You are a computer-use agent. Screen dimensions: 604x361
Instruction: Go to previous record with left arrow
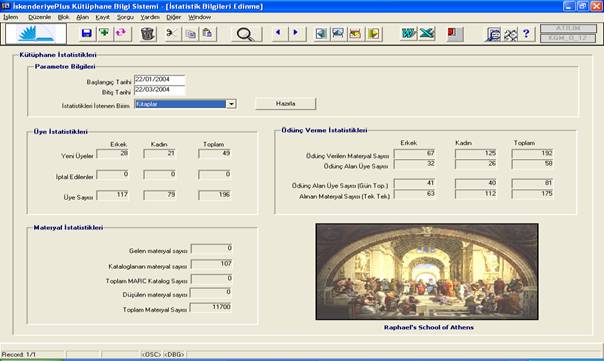278,34
